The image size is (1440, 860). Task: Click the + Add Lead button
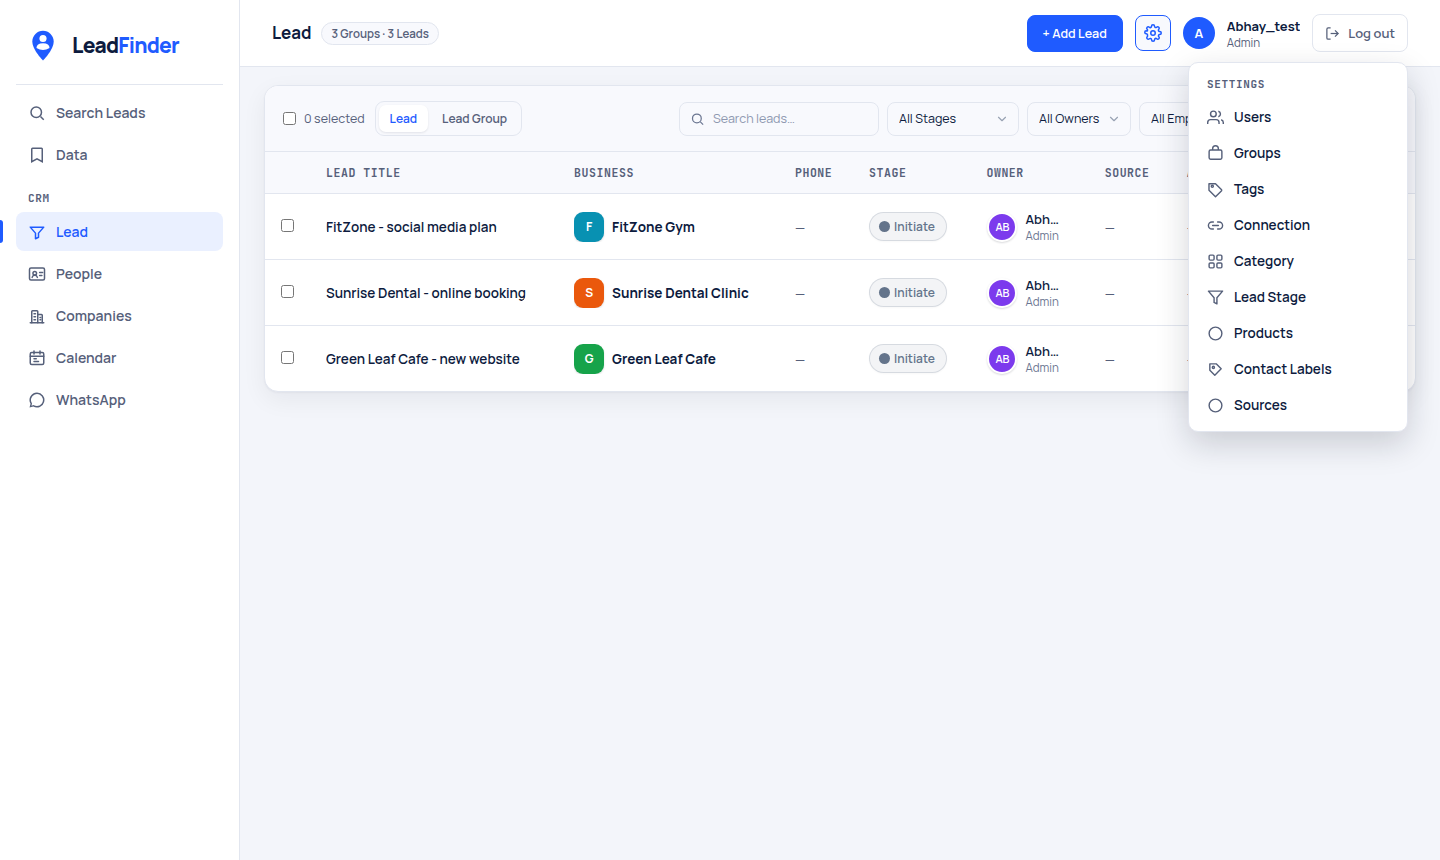1075,34
